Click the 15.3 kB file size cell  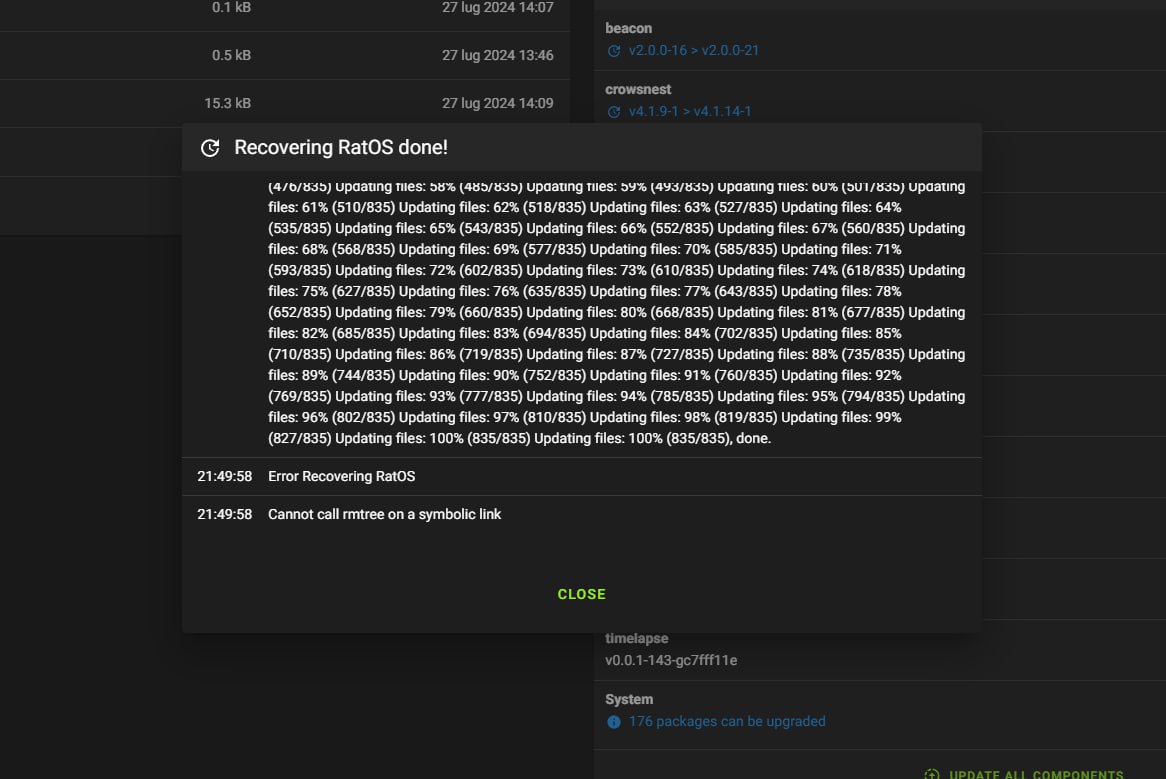point(228,103)
